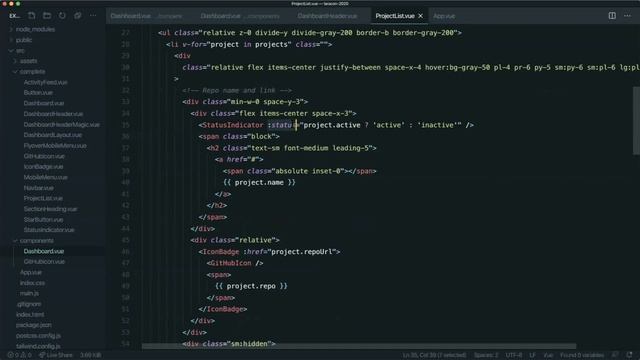Image resolution: width=640 pixels, height=360 pixels.
Task: Open StarButton.vue in Explorer
Action: (x=43, y=220)
